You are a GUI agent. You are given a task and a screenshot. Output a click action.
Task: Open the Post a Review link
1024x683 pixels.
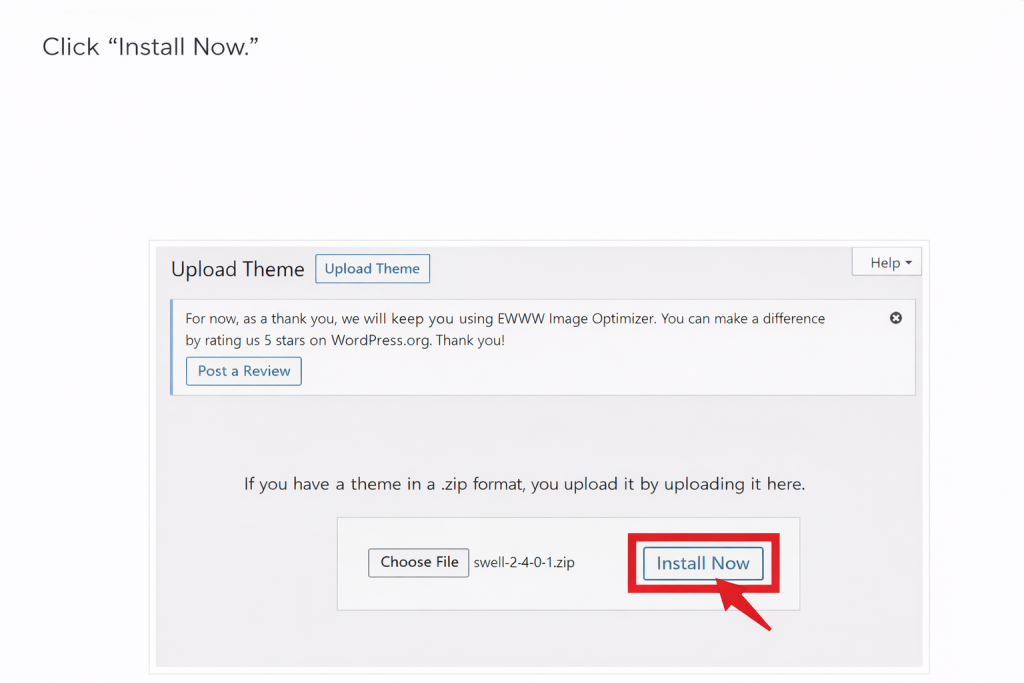coord(244,371)
